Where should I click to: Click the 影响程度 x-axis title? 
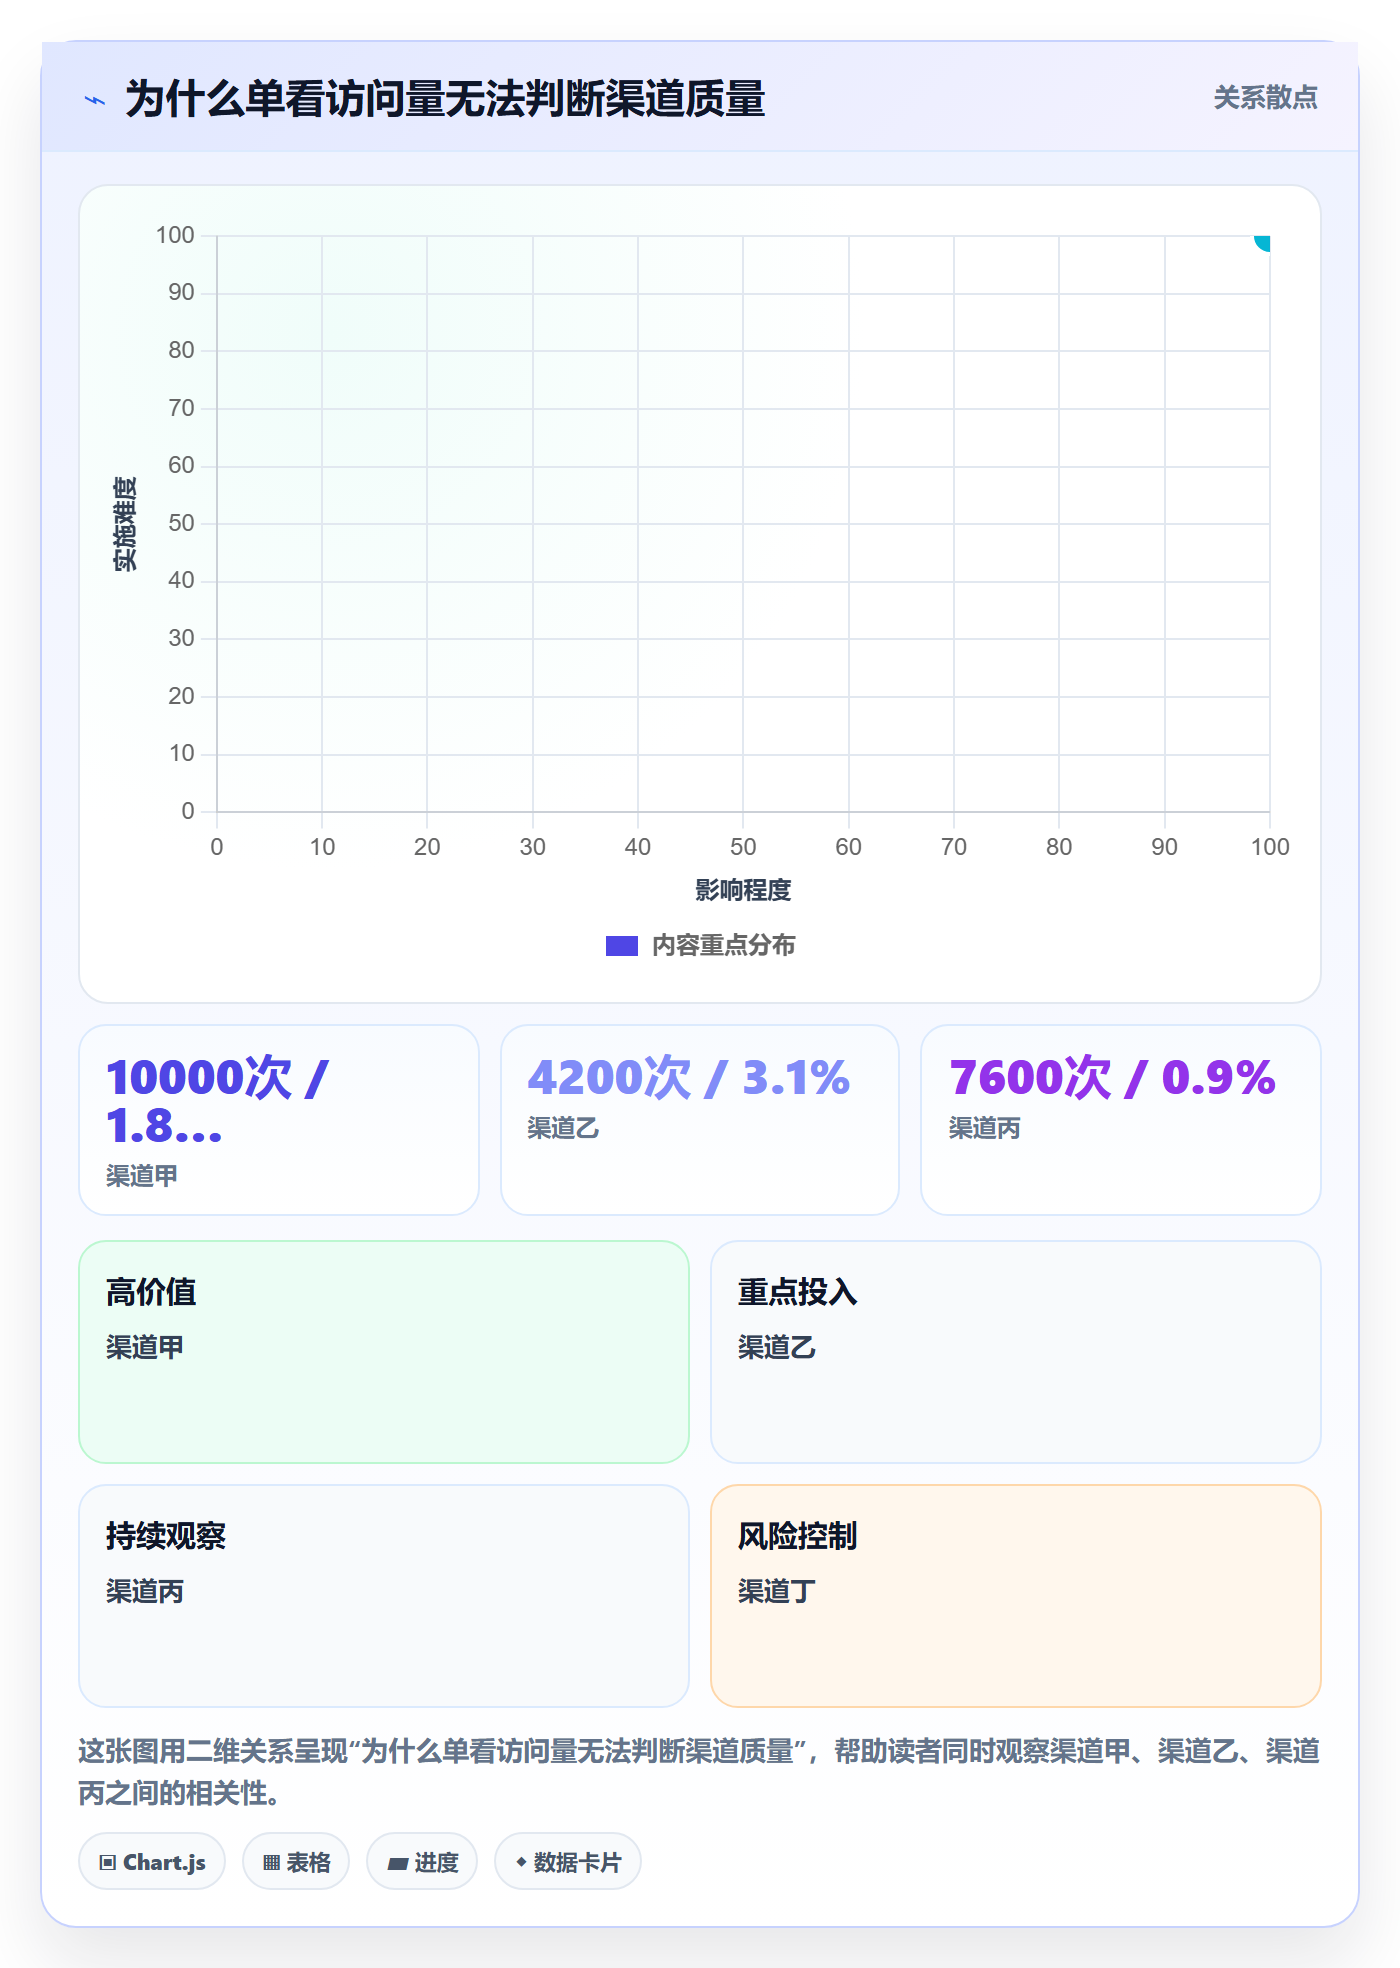point(743,890)
